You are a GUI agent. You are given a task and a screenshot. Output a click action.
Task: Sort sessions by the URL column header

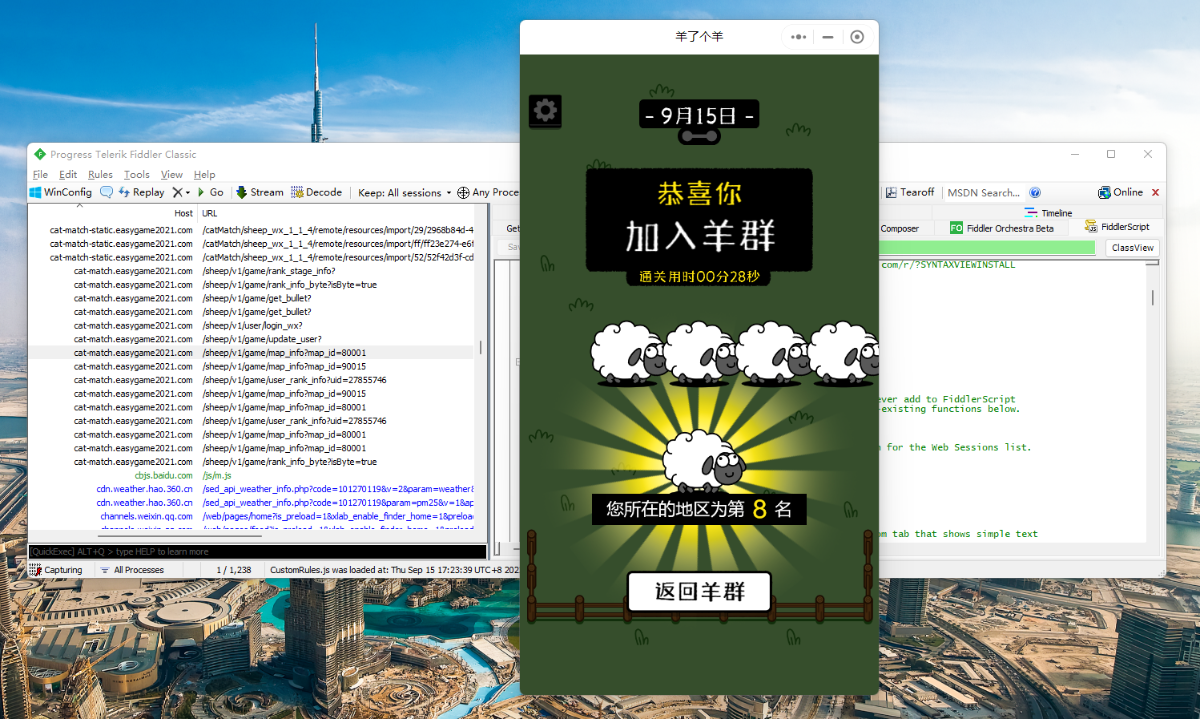210,213
